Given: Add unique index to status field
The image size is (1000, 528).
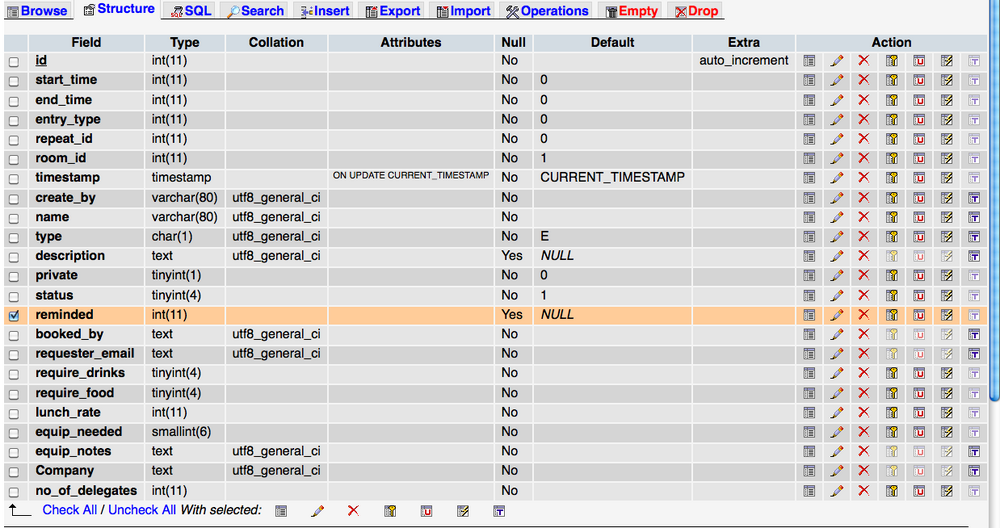Looking at the screenshot, I should pyautogui.click(x=919, y=295).
